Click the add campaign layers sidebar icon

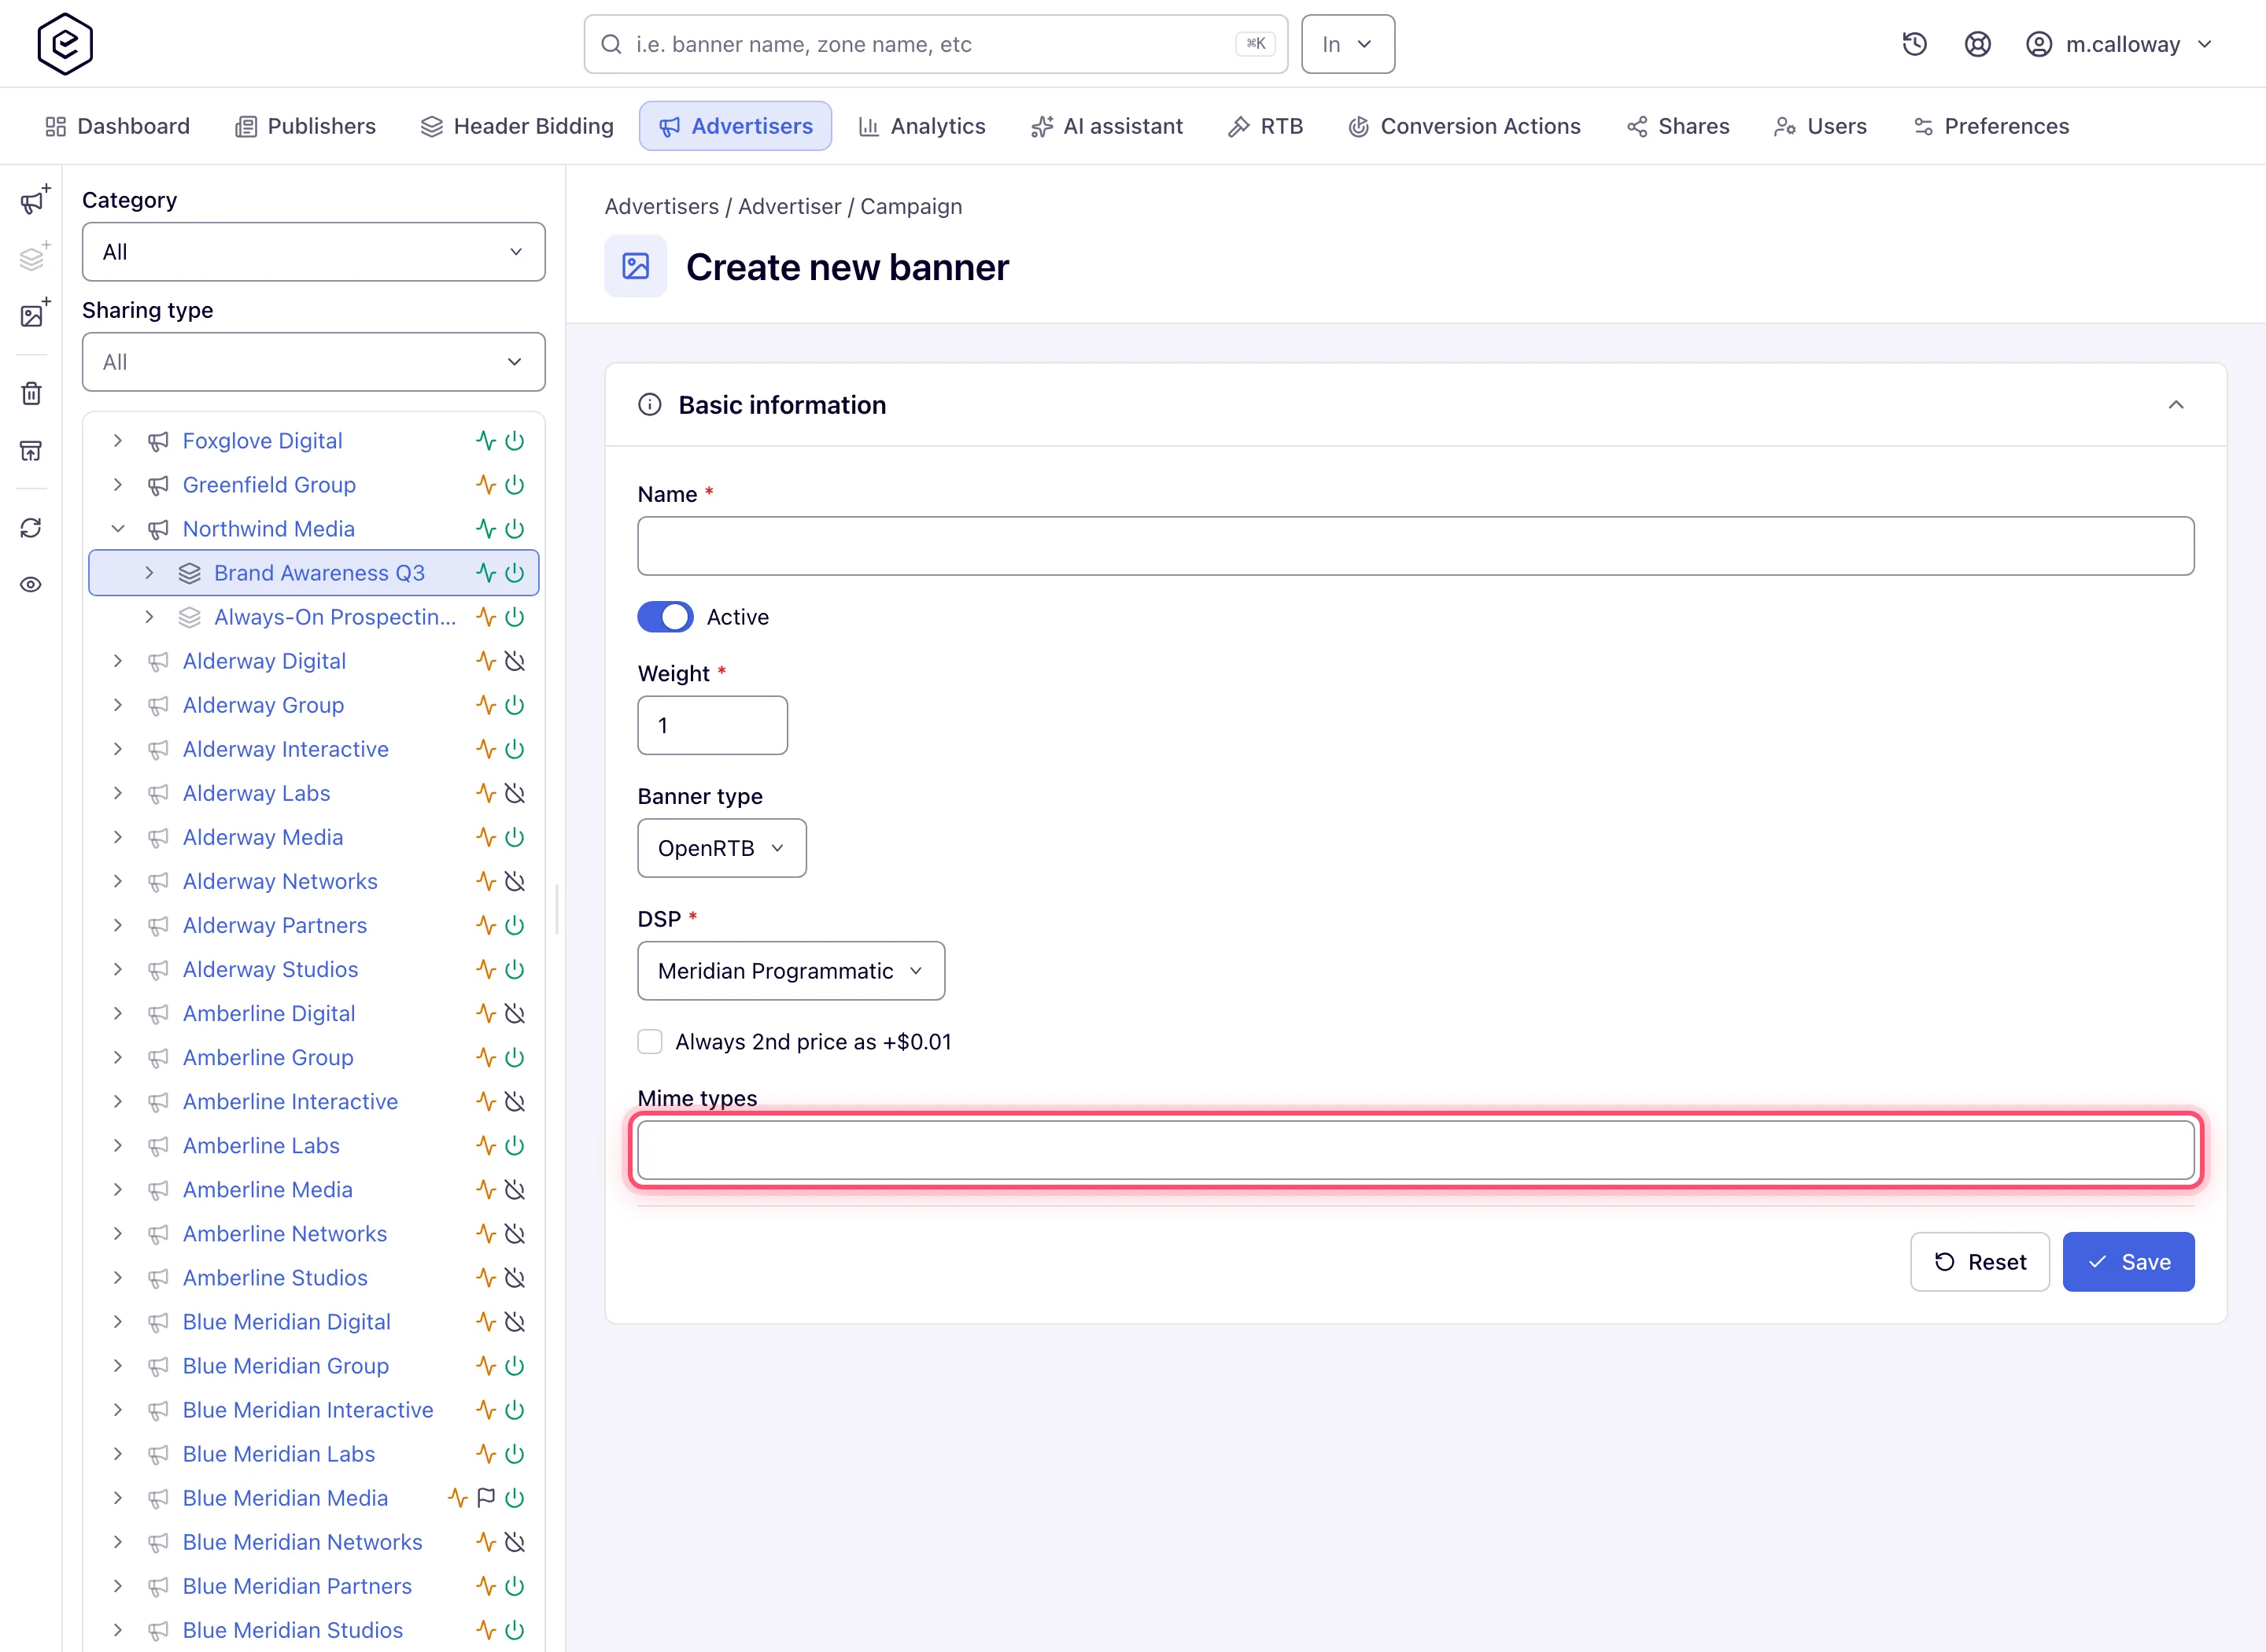(x=34, y=257)
